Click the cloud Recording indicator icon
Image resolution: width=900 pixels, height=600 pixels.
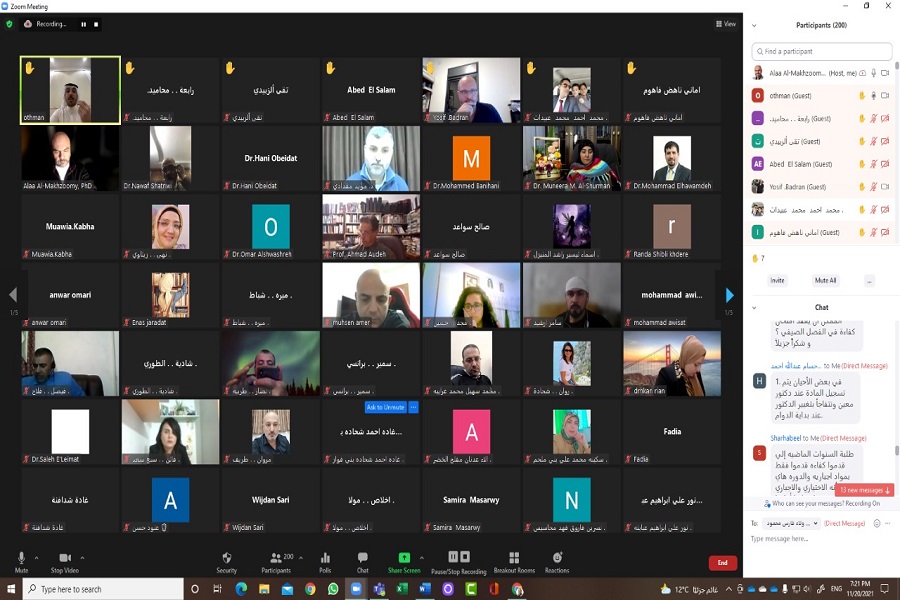[28, 24]
